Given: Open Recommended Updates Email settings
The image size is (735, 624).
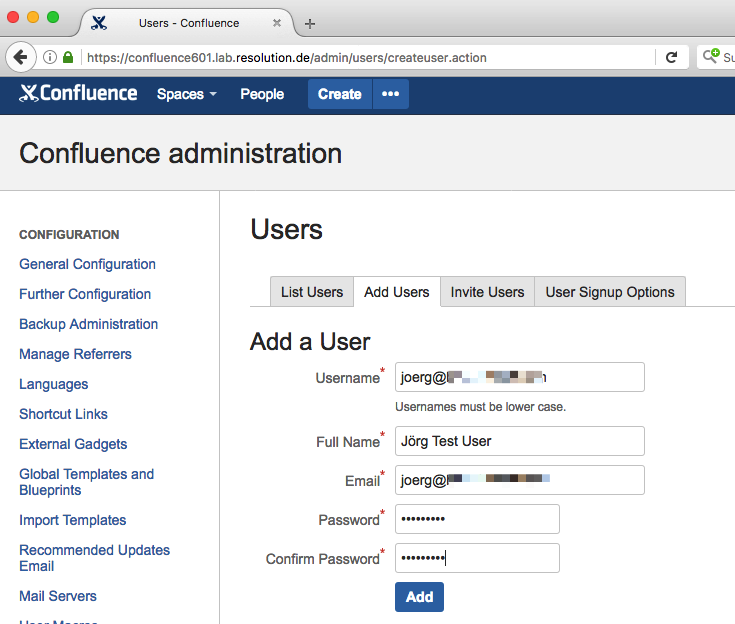Looking at the screenshot, I should coord(94,558).
